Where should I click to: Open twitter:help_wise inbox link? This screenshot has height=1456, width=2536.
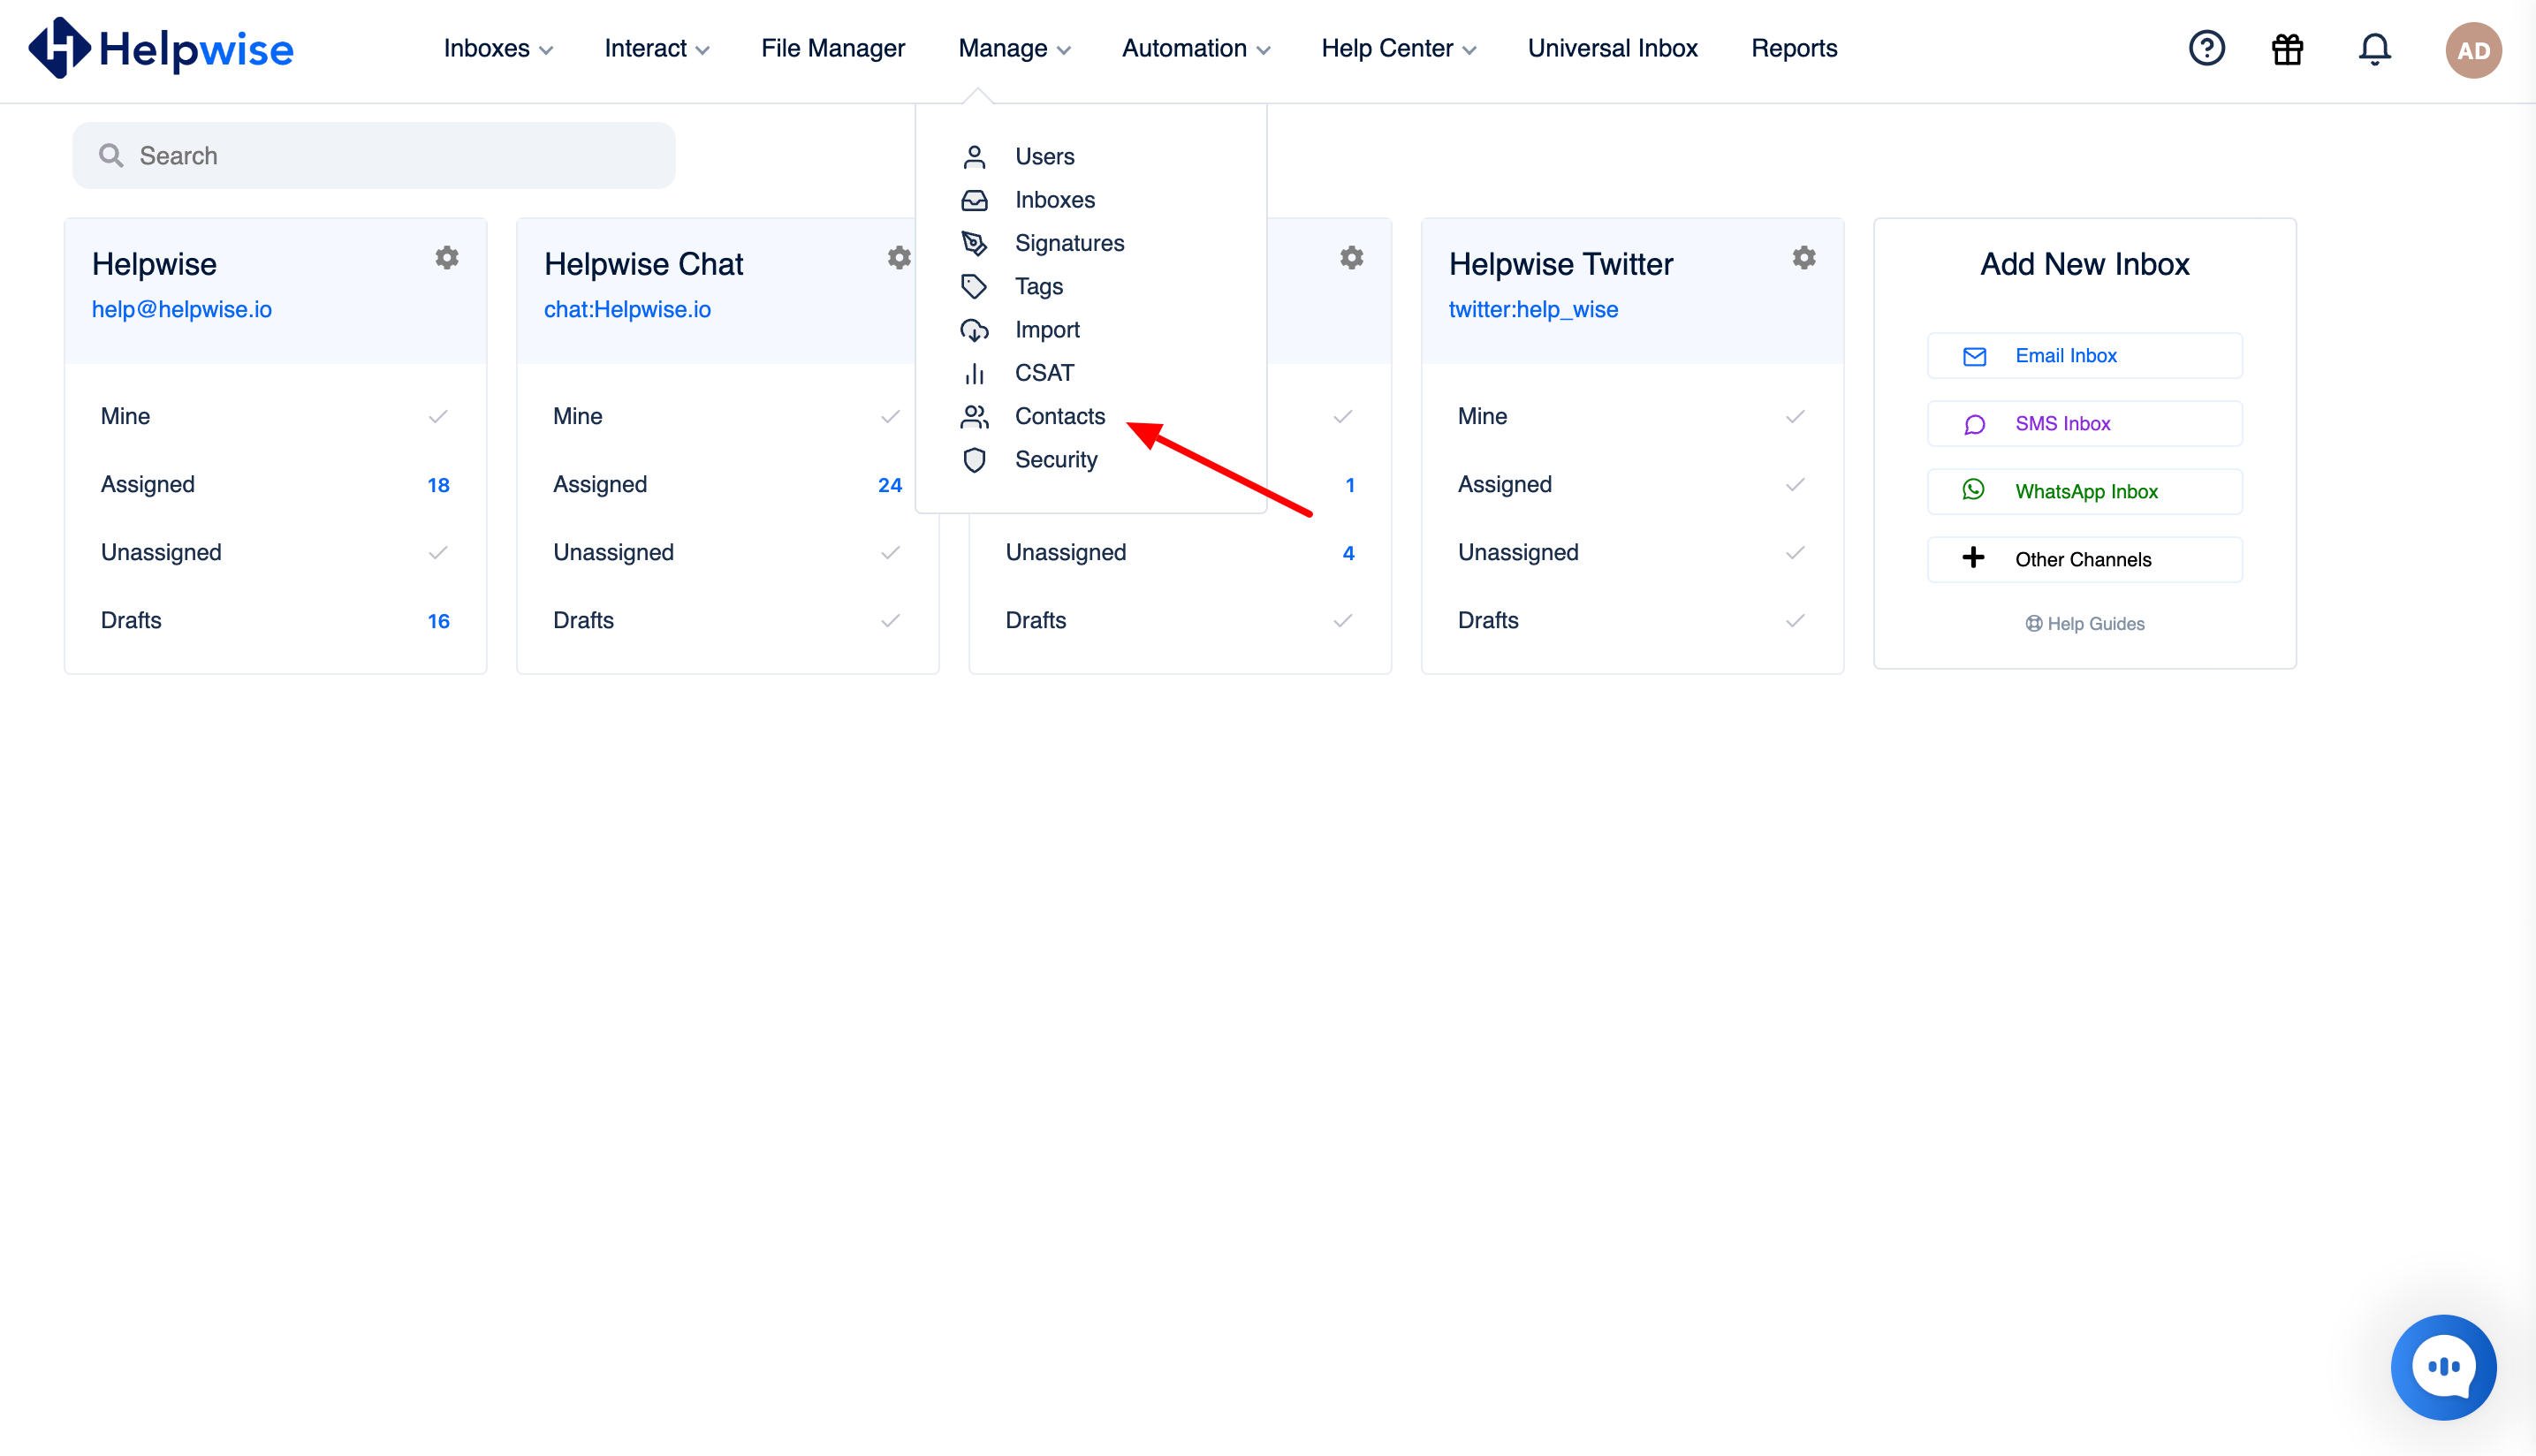pos(1533,310)
